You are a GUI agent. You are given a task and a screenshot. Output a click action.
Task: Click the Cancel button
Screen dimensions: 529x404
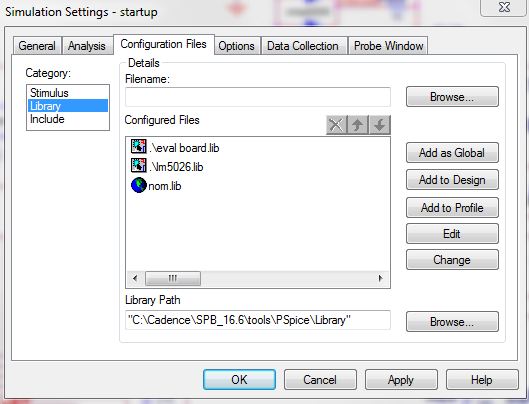320,379
